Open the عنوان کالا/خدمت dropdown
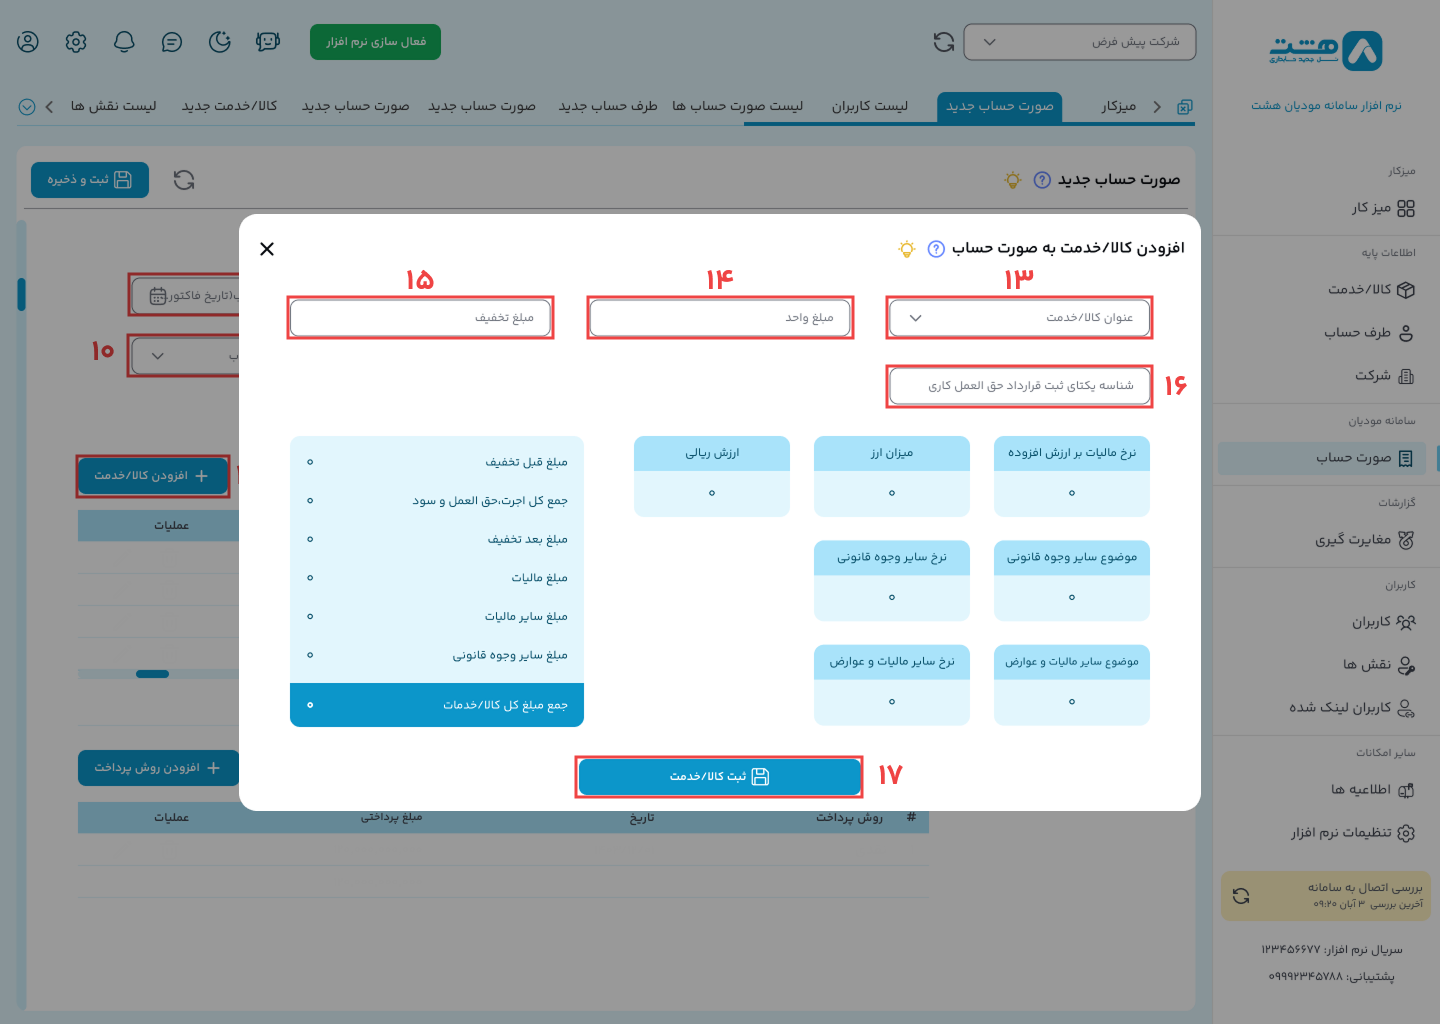This screenshot has height=1024, width=1440. (x=1018, y=318)
